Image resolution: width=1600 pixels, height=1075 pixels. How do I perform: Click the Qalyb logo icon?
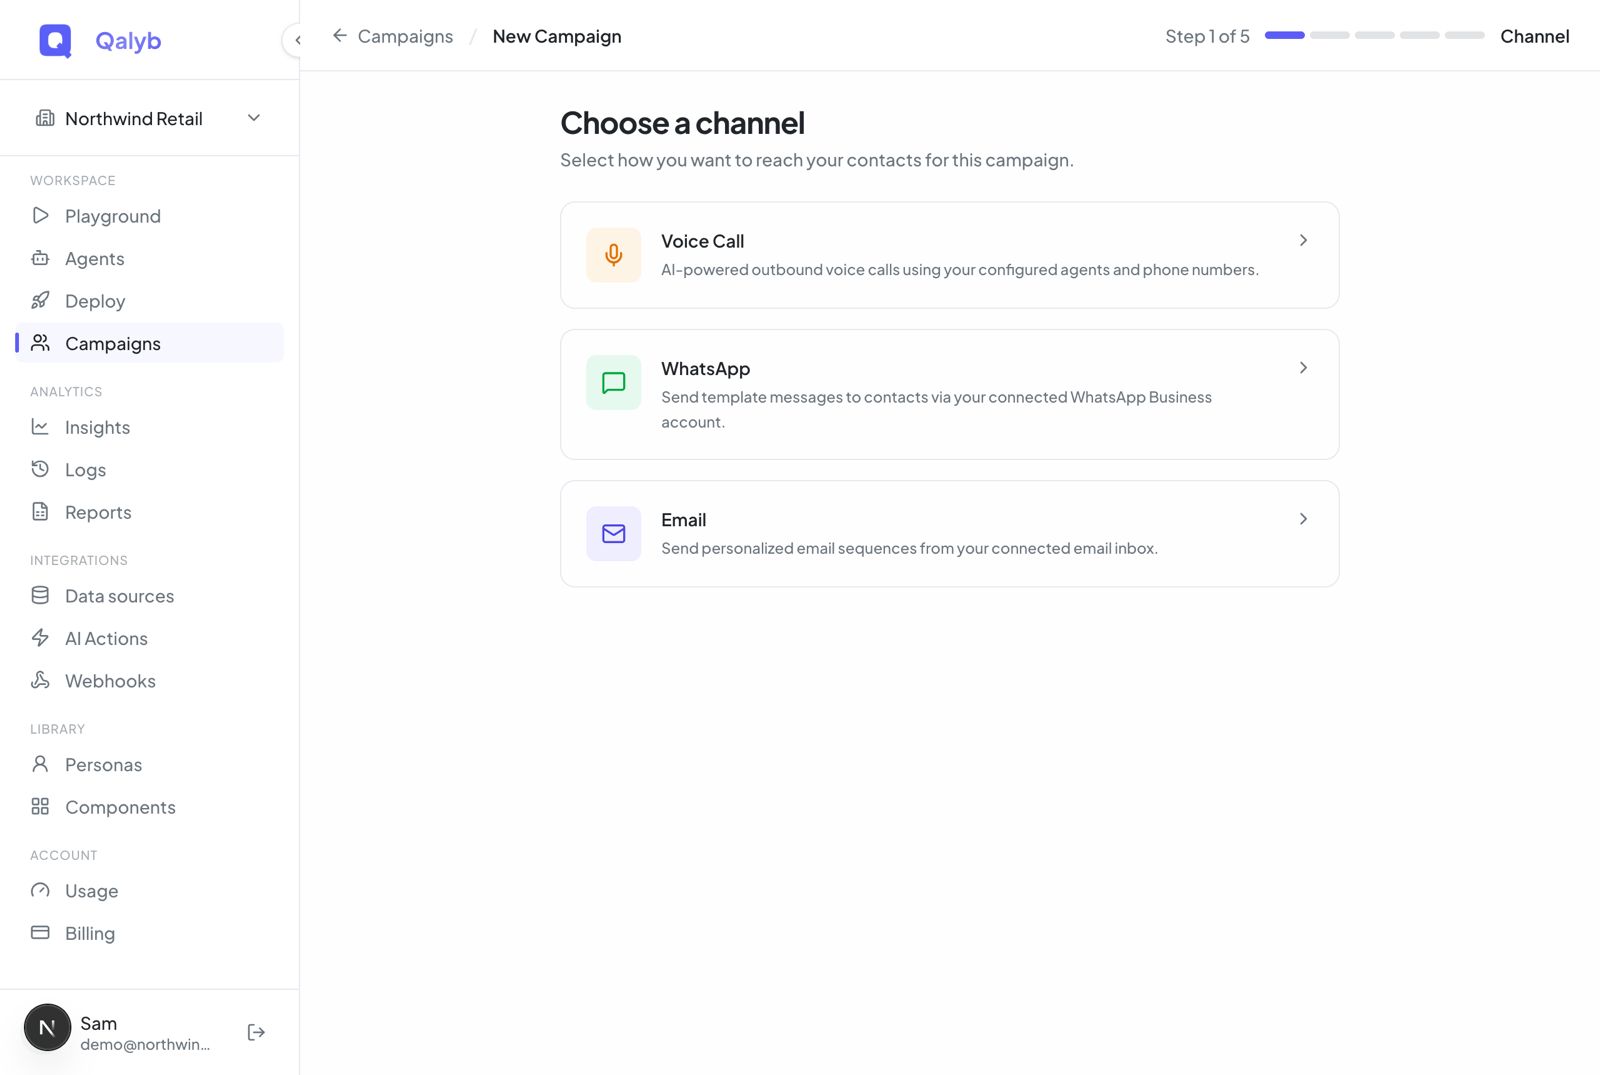pyautogui.click(x=55, y=40)
